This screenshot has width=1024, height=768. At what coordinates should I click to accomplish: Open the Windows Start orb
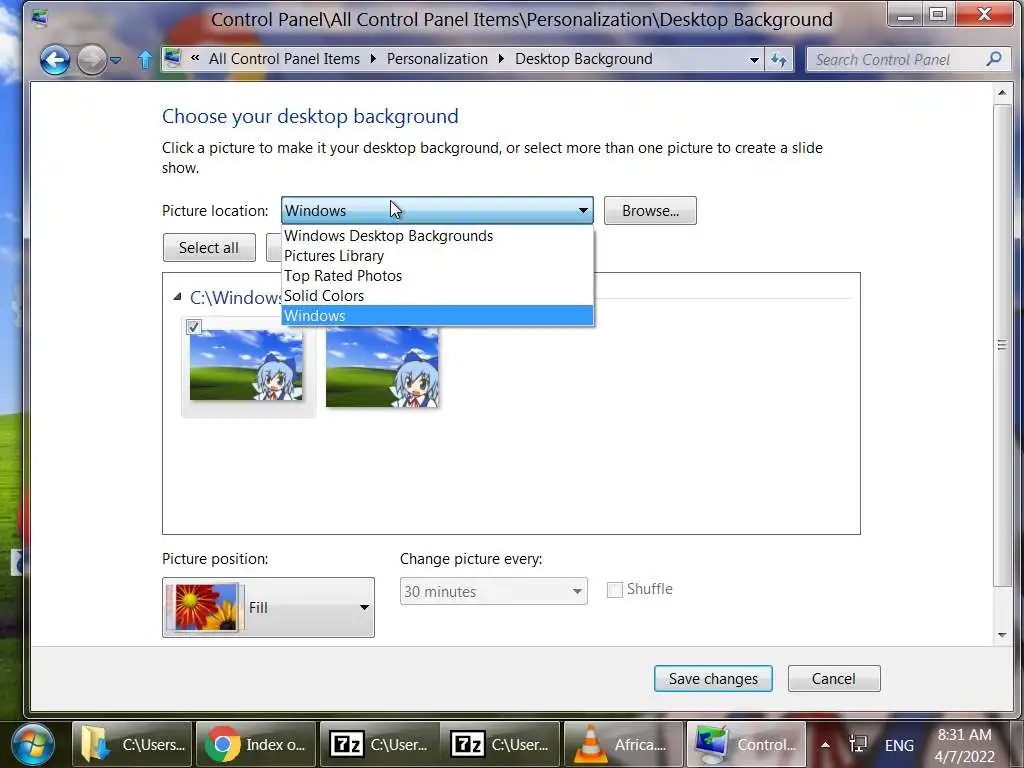coord(33,744)
